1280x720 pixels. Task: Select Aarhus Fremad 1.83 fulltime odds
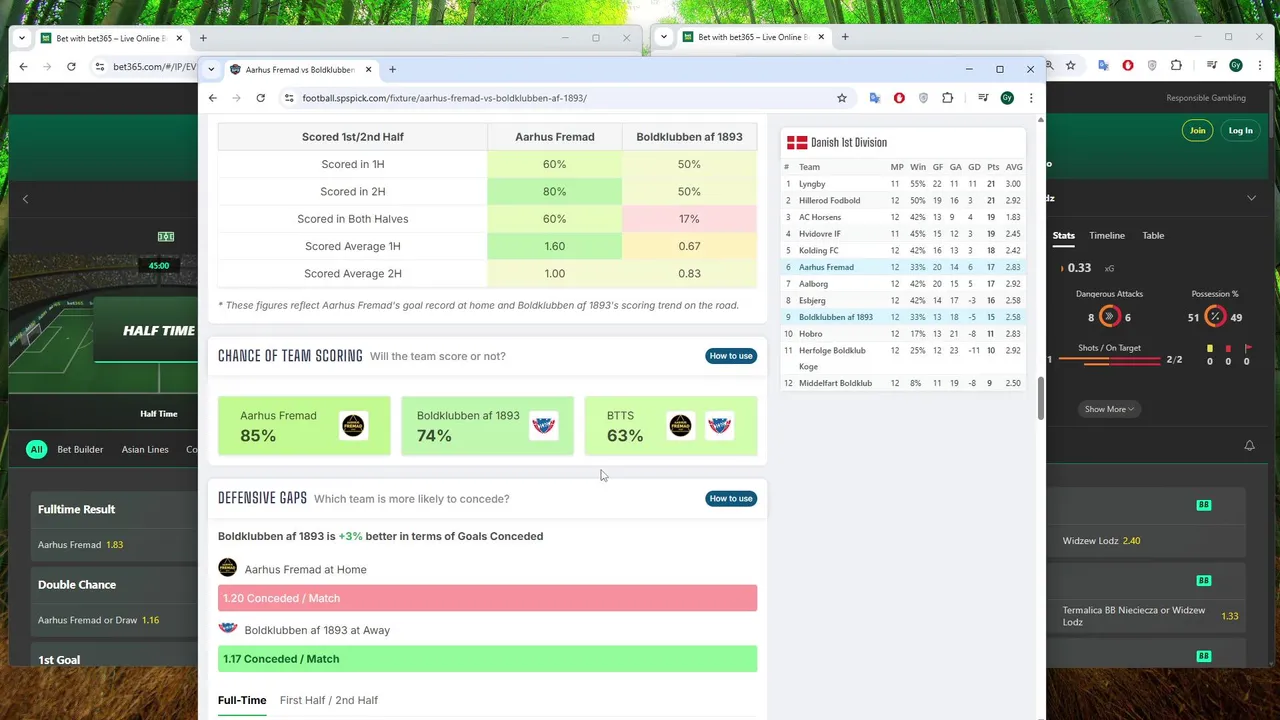115,545
